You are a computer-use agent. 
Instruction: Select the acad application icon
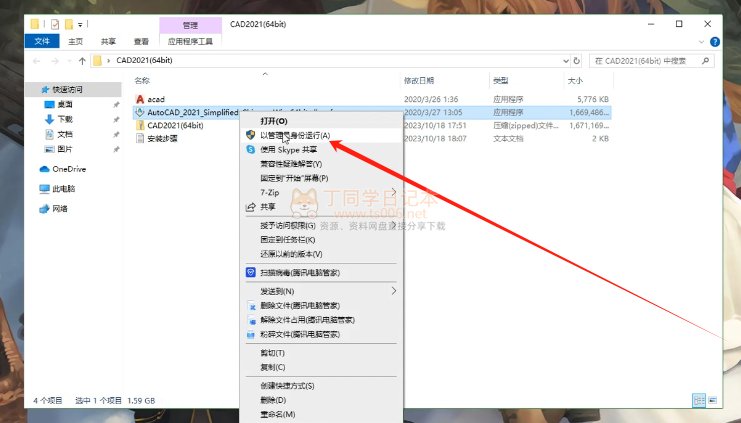pos(139,99)
